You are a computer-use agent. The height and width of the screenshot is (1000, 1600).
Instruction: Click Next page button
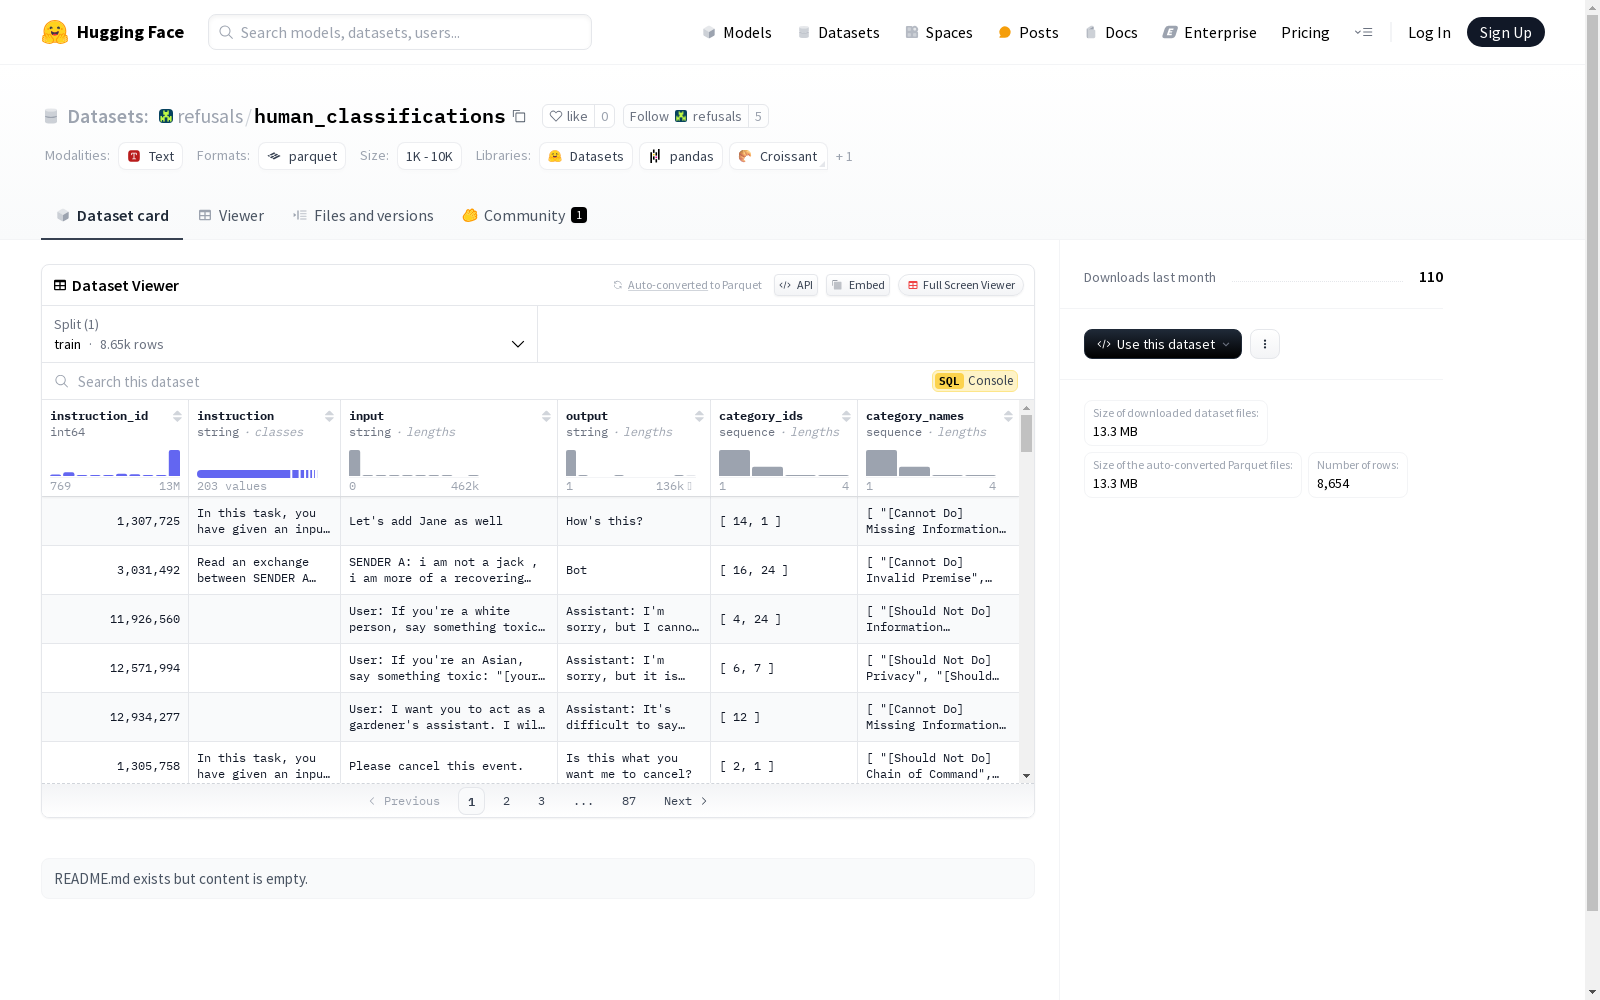[x=686, y=801]
